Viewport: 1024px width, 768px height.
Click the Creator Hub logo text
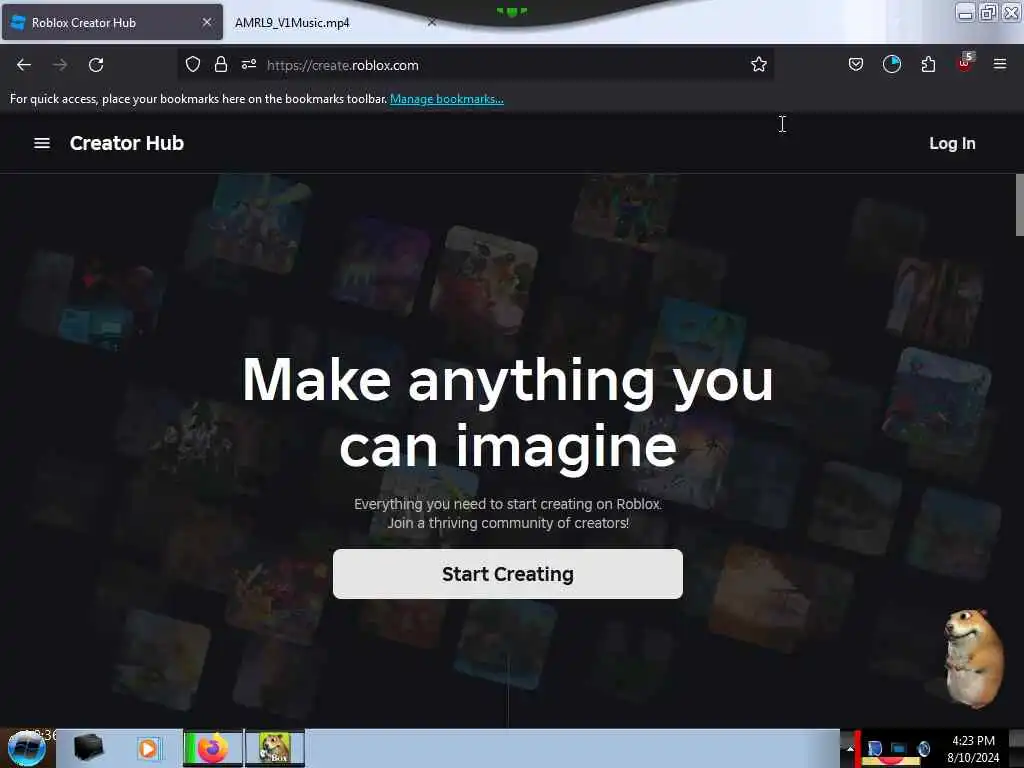click(127, 143)
